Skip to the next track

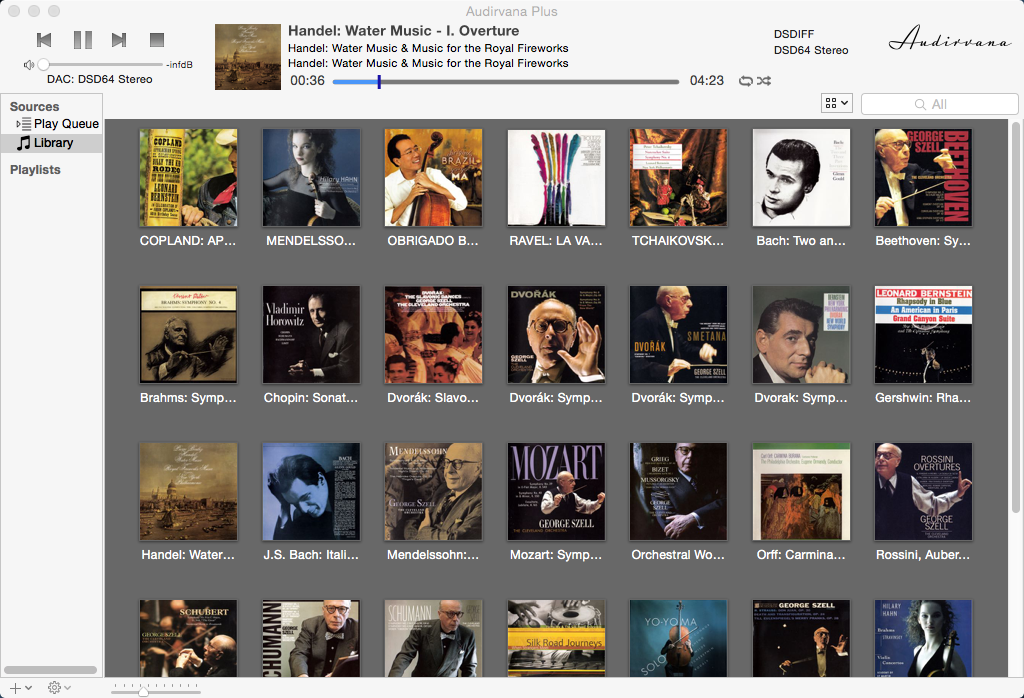point(119,40)
